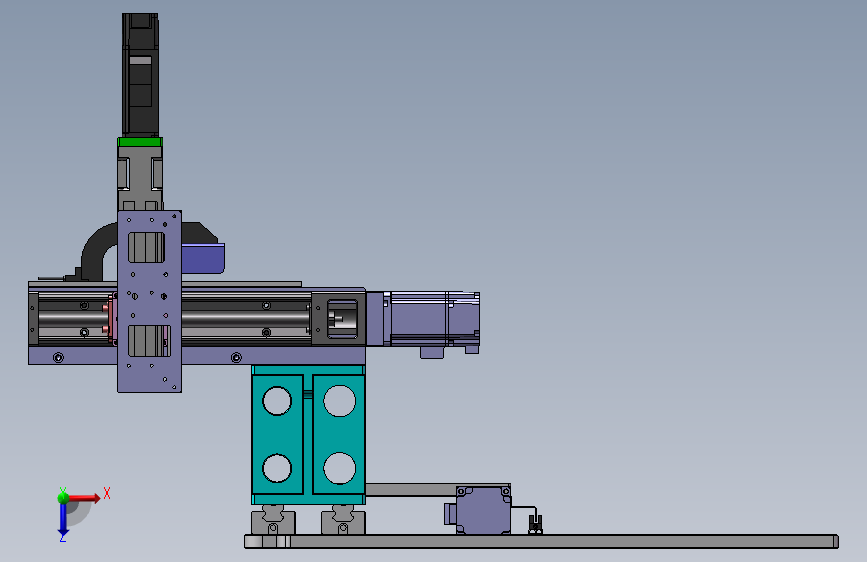The width and height of the screenshot is (867, 562).
Task: Select the left teal support block
Action: point(277,434)
